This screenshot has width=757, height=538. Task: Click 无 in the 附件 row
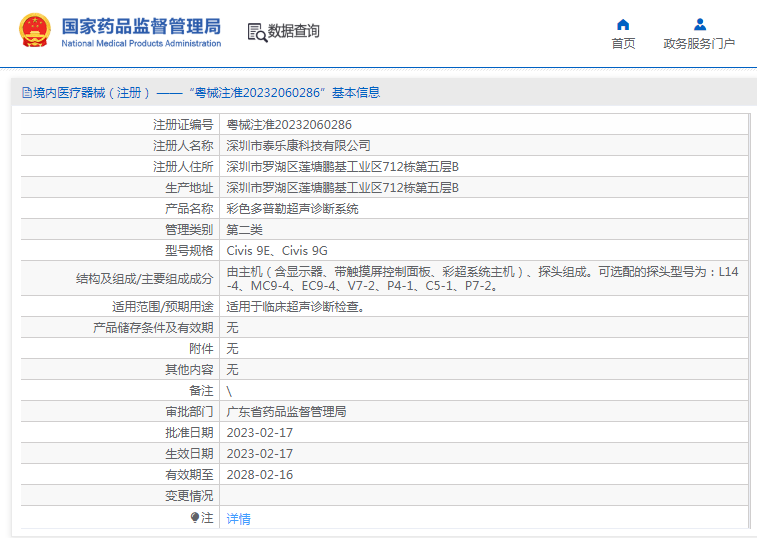232,349
